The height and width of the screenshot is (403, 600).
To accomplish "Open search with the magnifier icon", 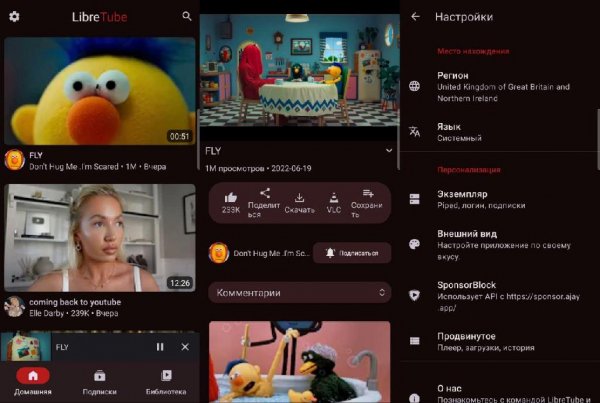I will tap(187, 16).
